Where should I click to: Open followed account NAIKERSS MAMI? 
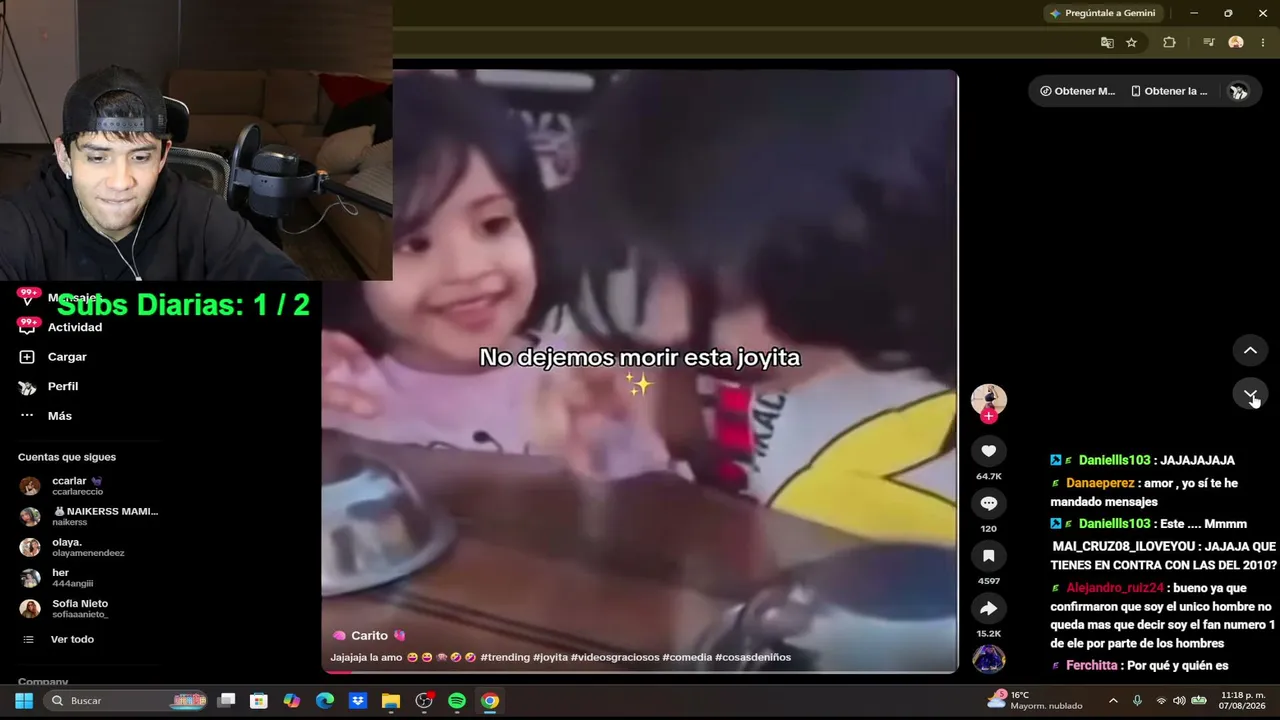point(89,516)
